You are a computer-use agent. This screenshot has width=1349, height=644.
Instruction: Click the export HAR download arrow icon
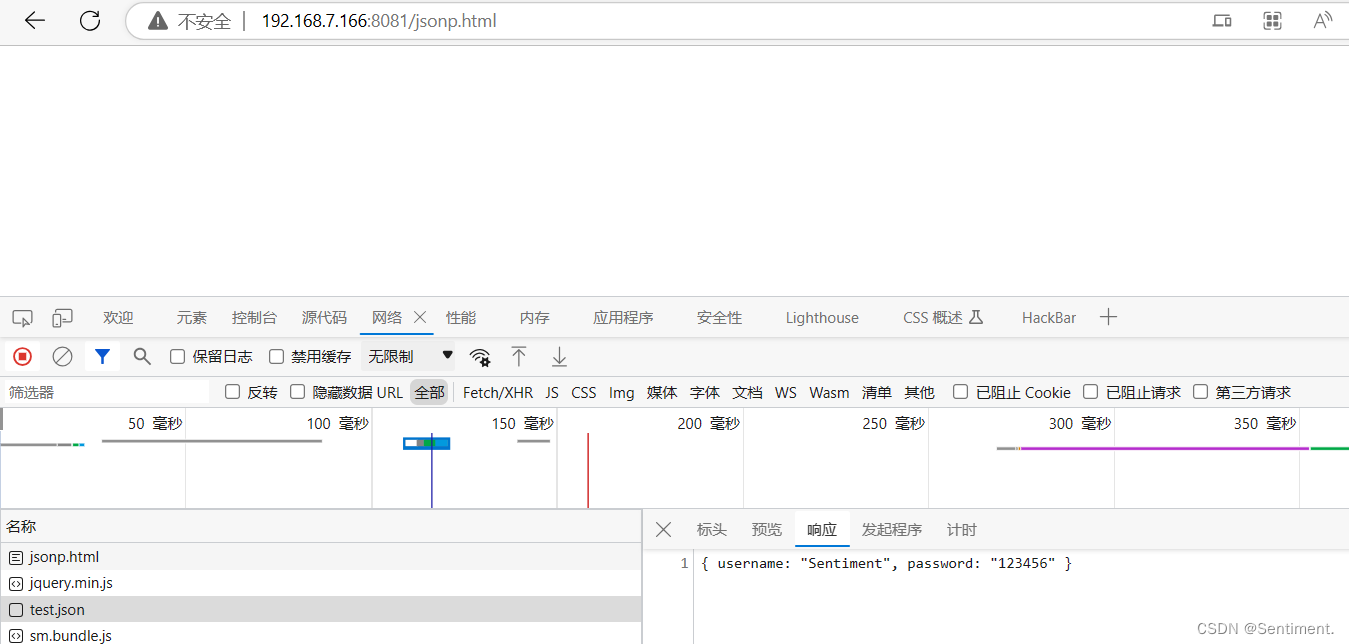(560, 356)
